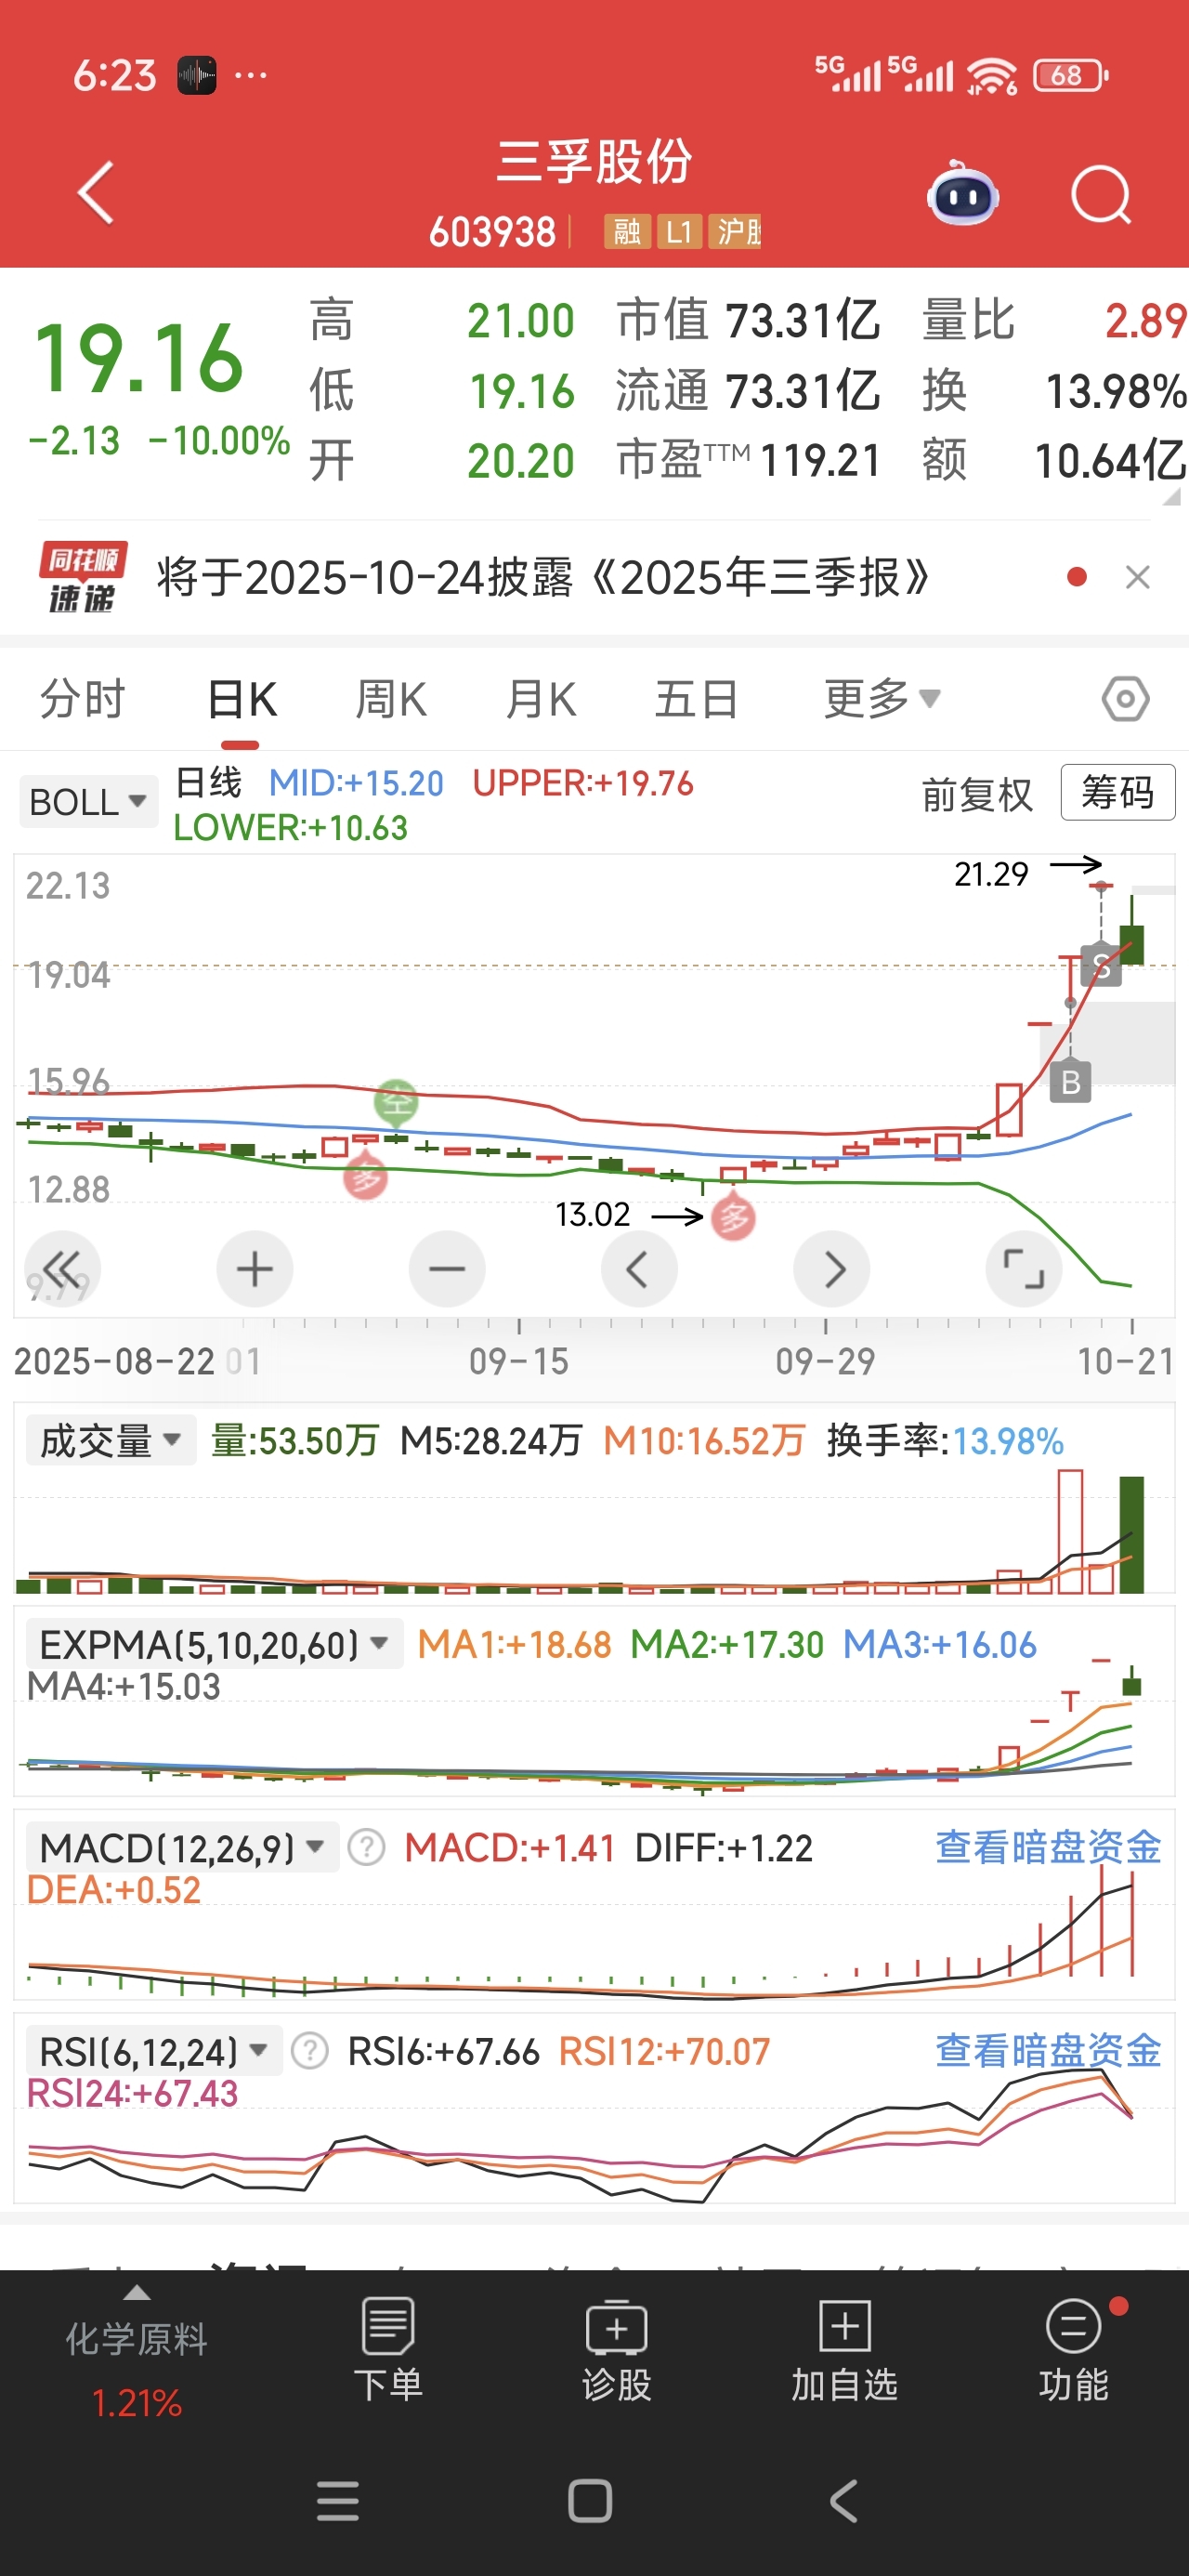Screen dimensions: 1189x2576
Task: Tap the tall red volume bar
Action: 1070,1531
